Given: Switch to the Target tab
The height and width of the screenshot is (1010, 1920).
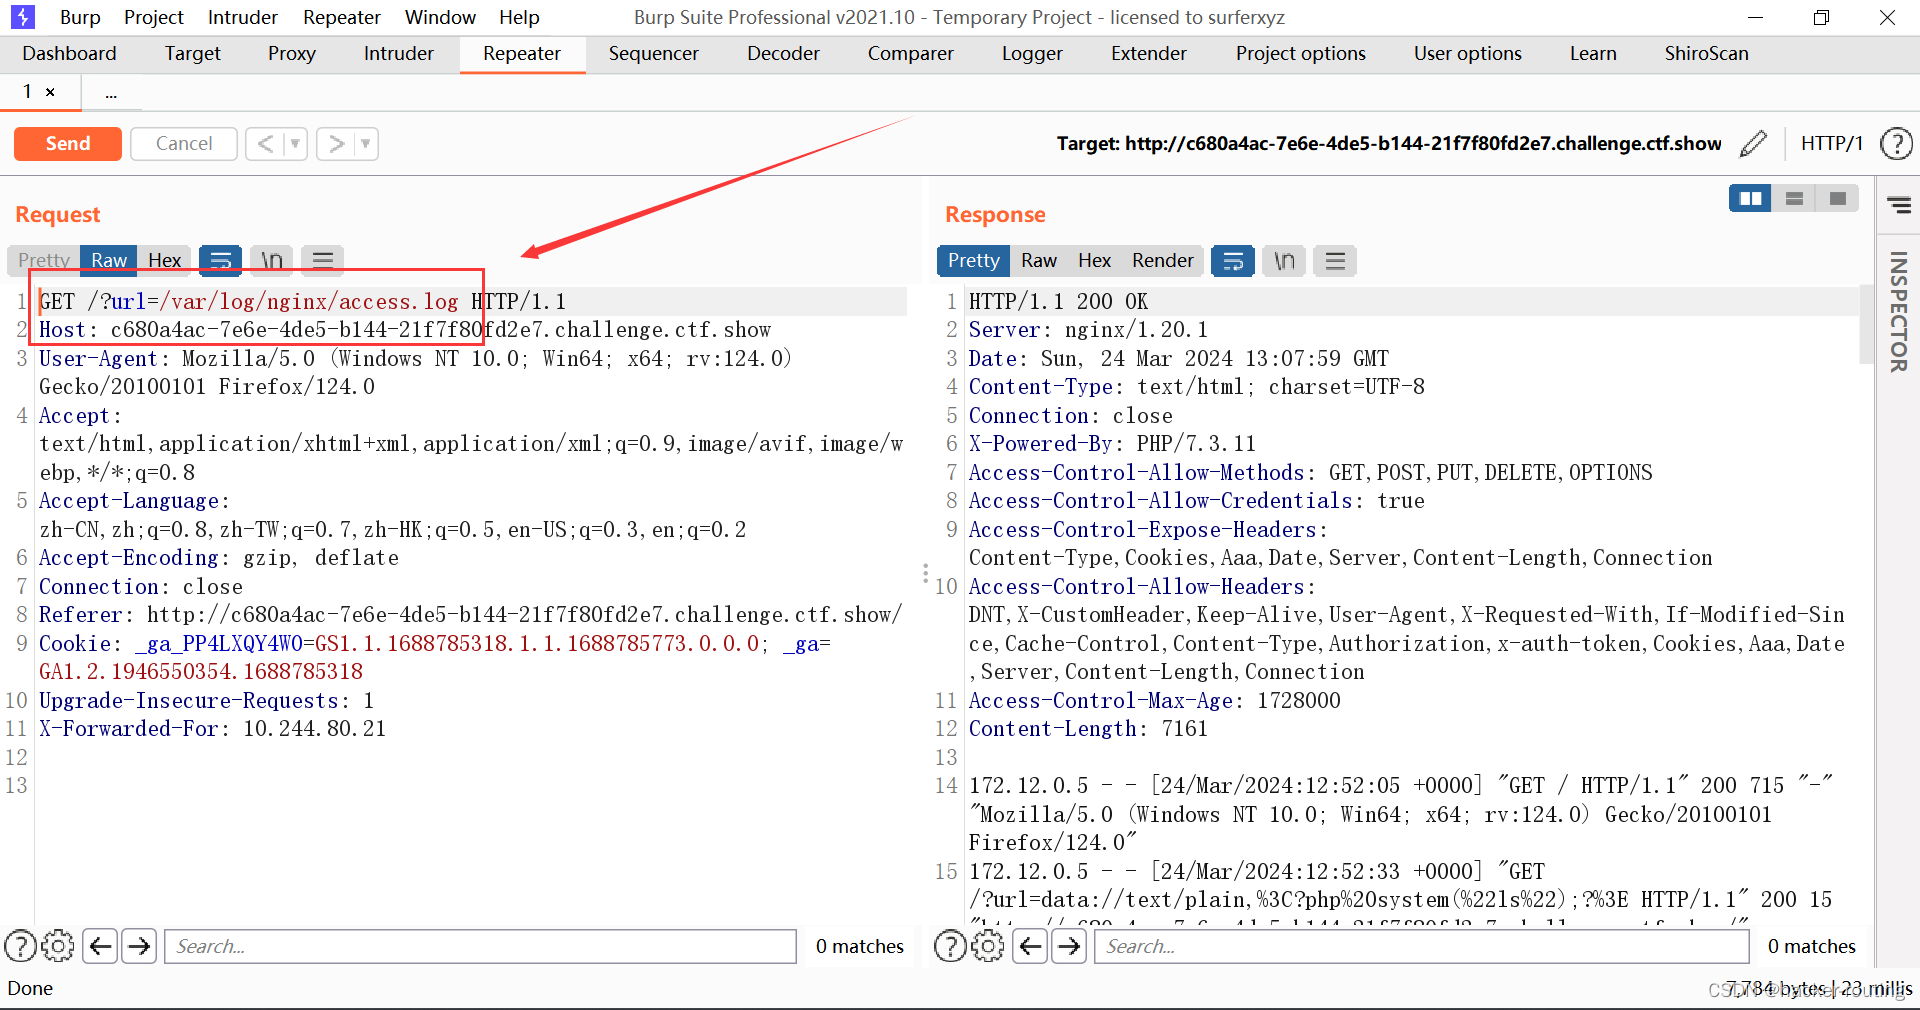Looking at the screenshot, I should [x=193, y=54].
